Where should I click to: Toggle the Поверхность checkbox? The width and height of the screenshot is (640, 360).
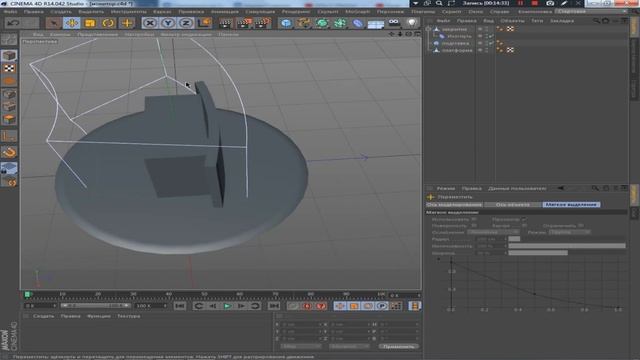(x=474, y=225)
